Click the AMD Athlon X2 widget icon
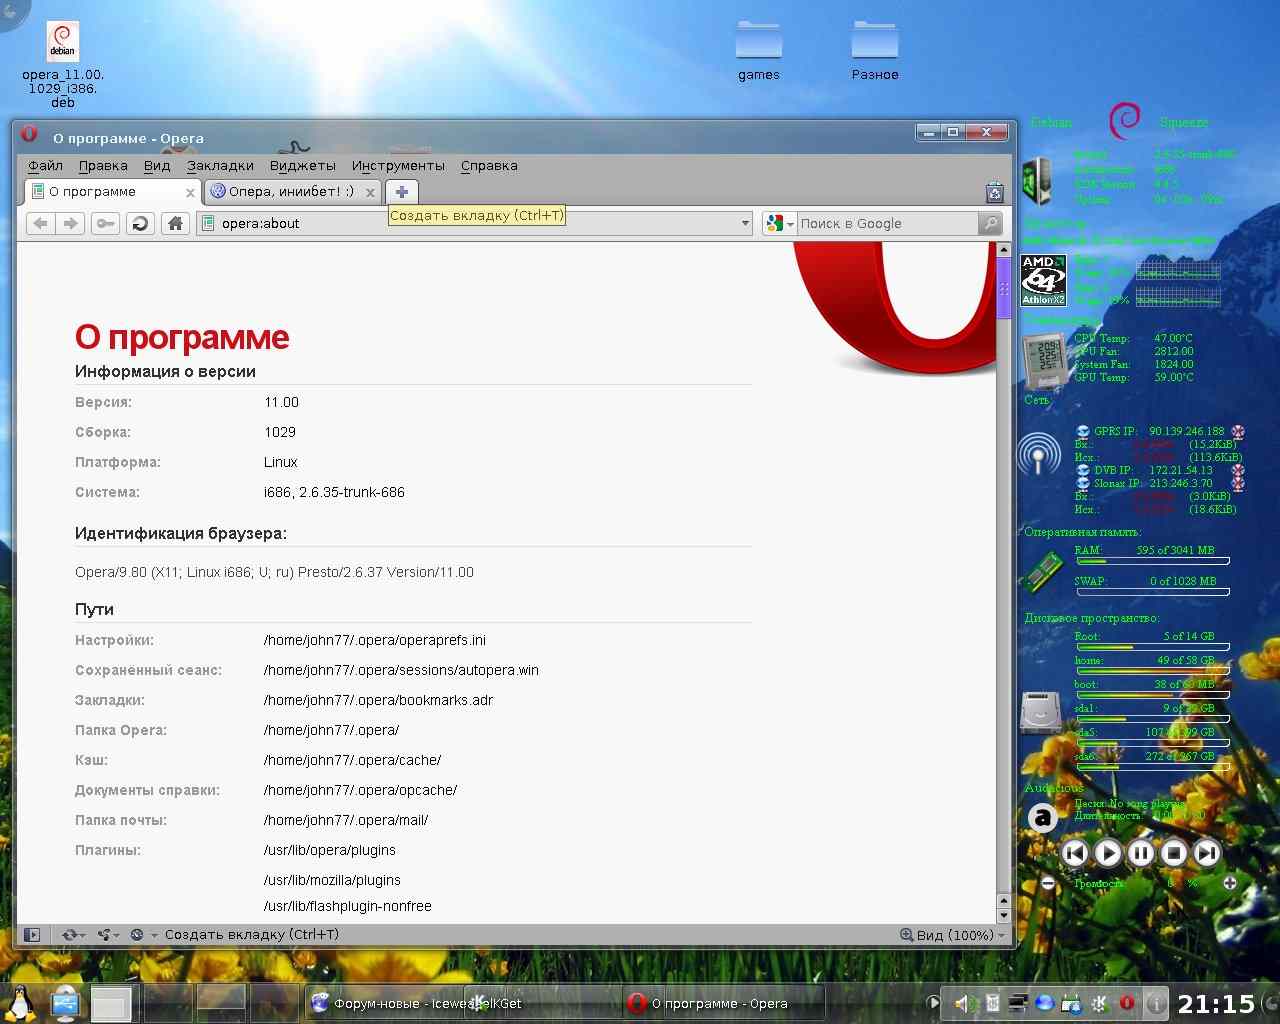 click(x=1043, y=280)
